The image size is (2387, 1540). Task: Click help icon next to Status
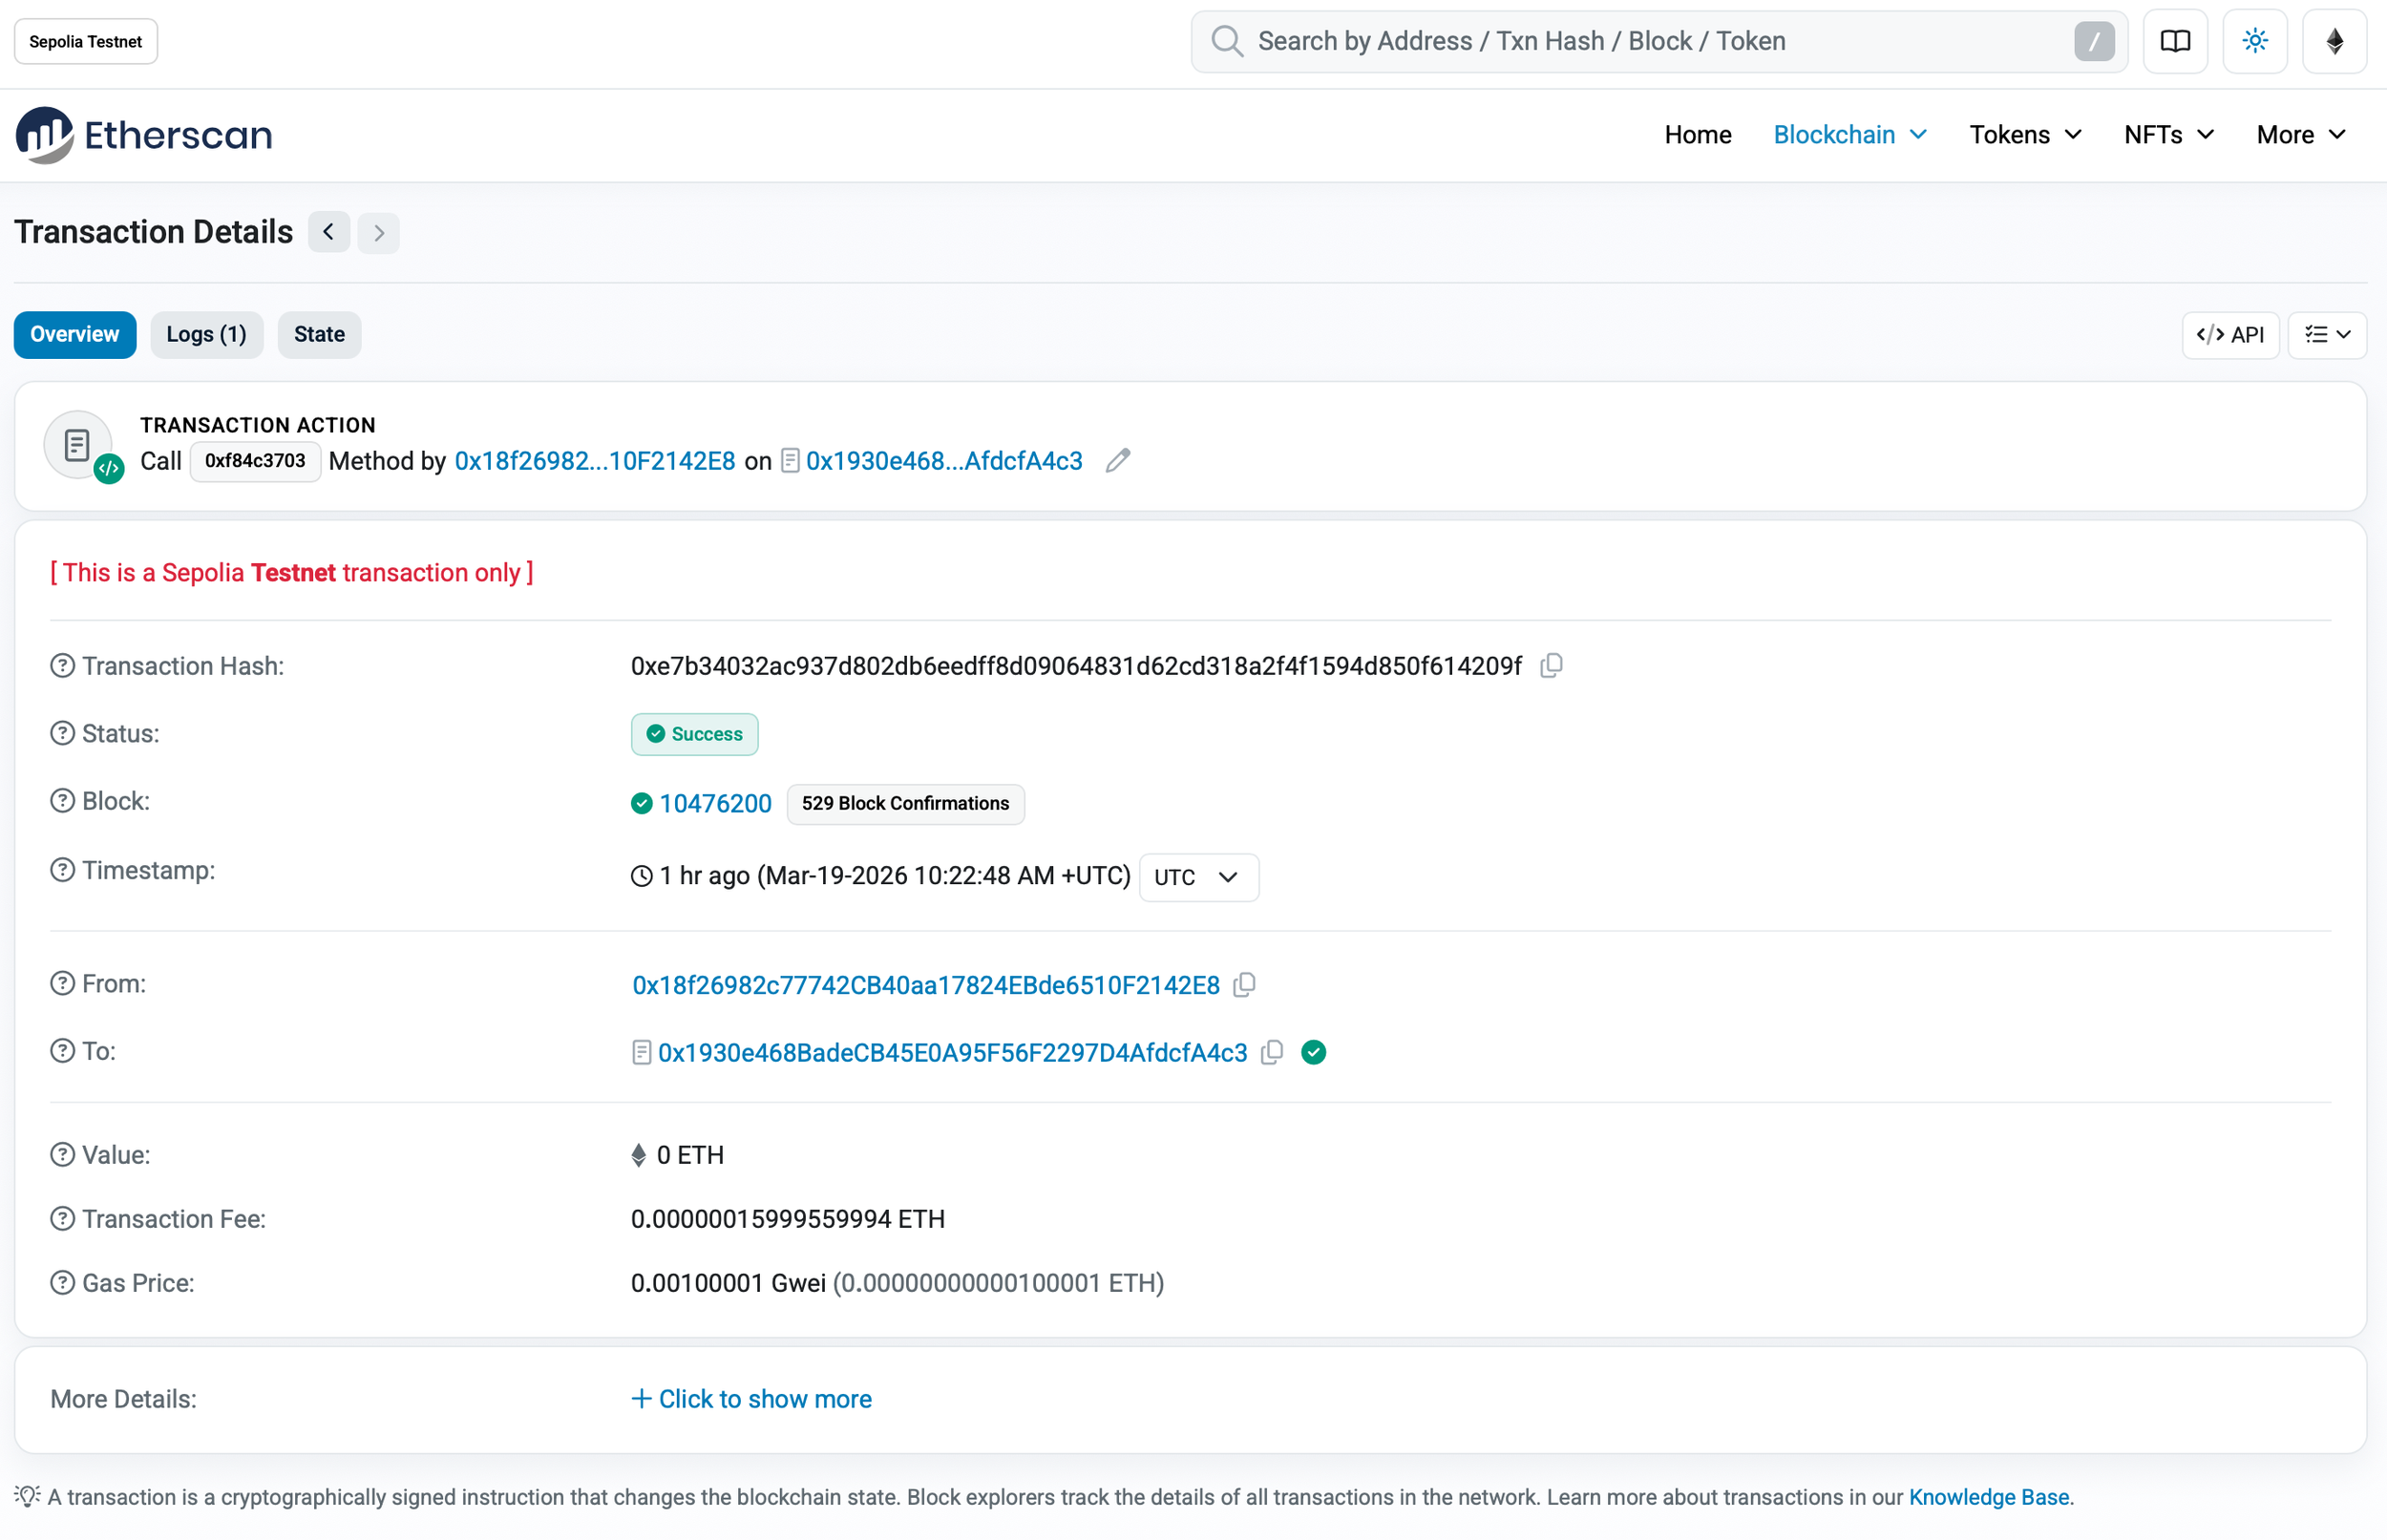[x=62, y=733]
